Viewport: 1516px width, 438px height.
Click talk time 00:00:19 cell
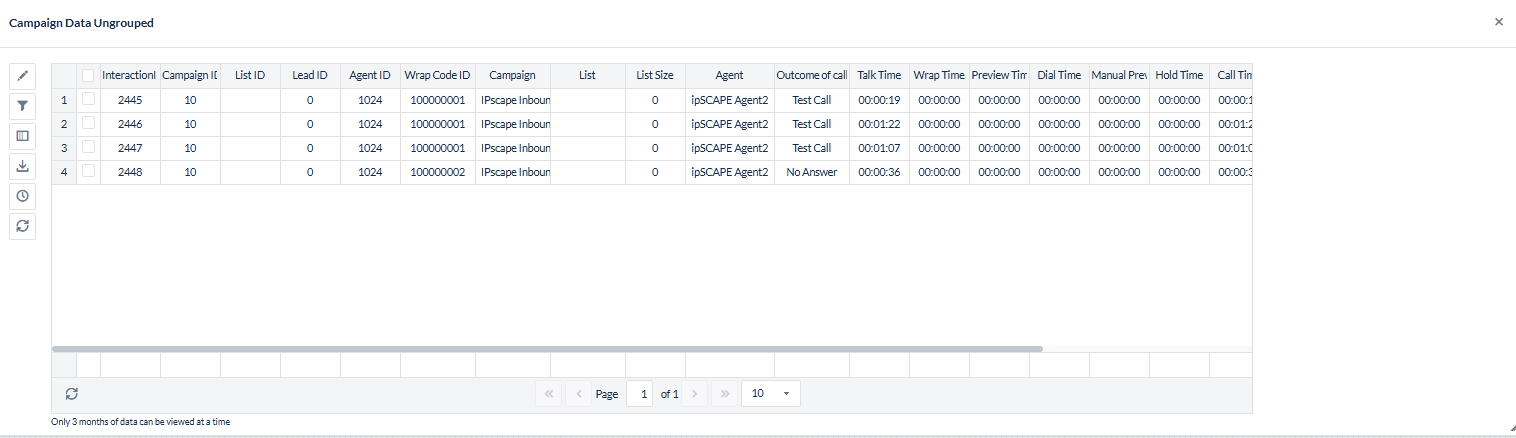pyautogui.click(x=879, y=100)
